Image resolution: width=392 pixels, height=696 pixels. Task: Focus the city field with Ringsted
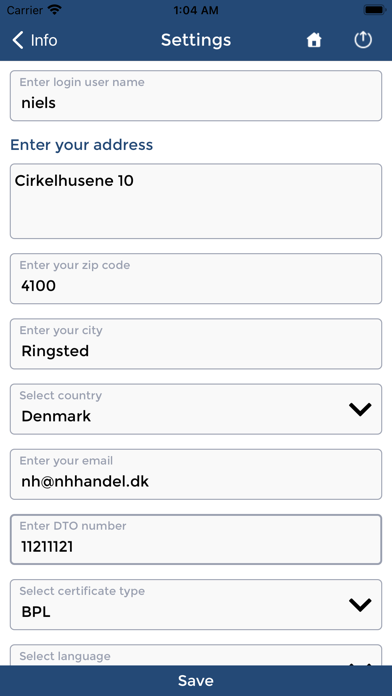[x=196, y=344]
